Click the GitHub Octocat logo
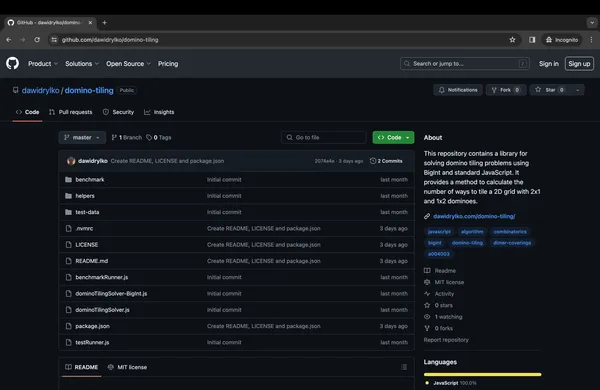 12,64
